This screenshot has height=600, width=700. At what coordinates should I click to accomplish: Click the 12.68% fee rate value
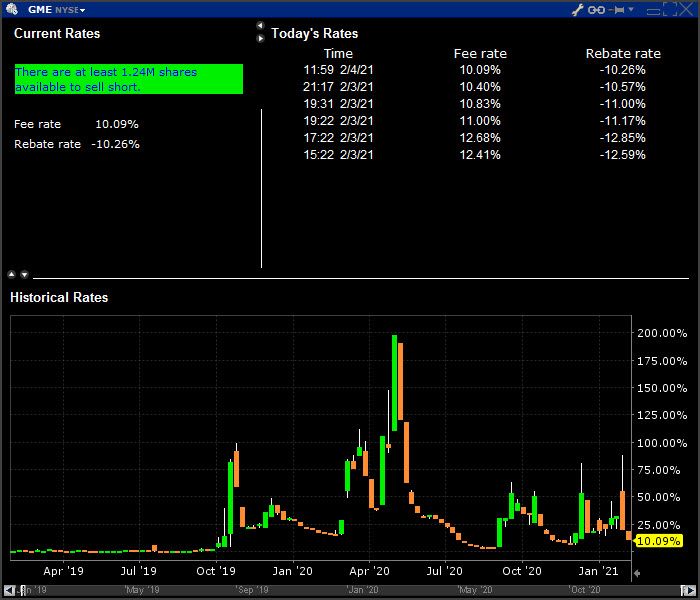480,138
